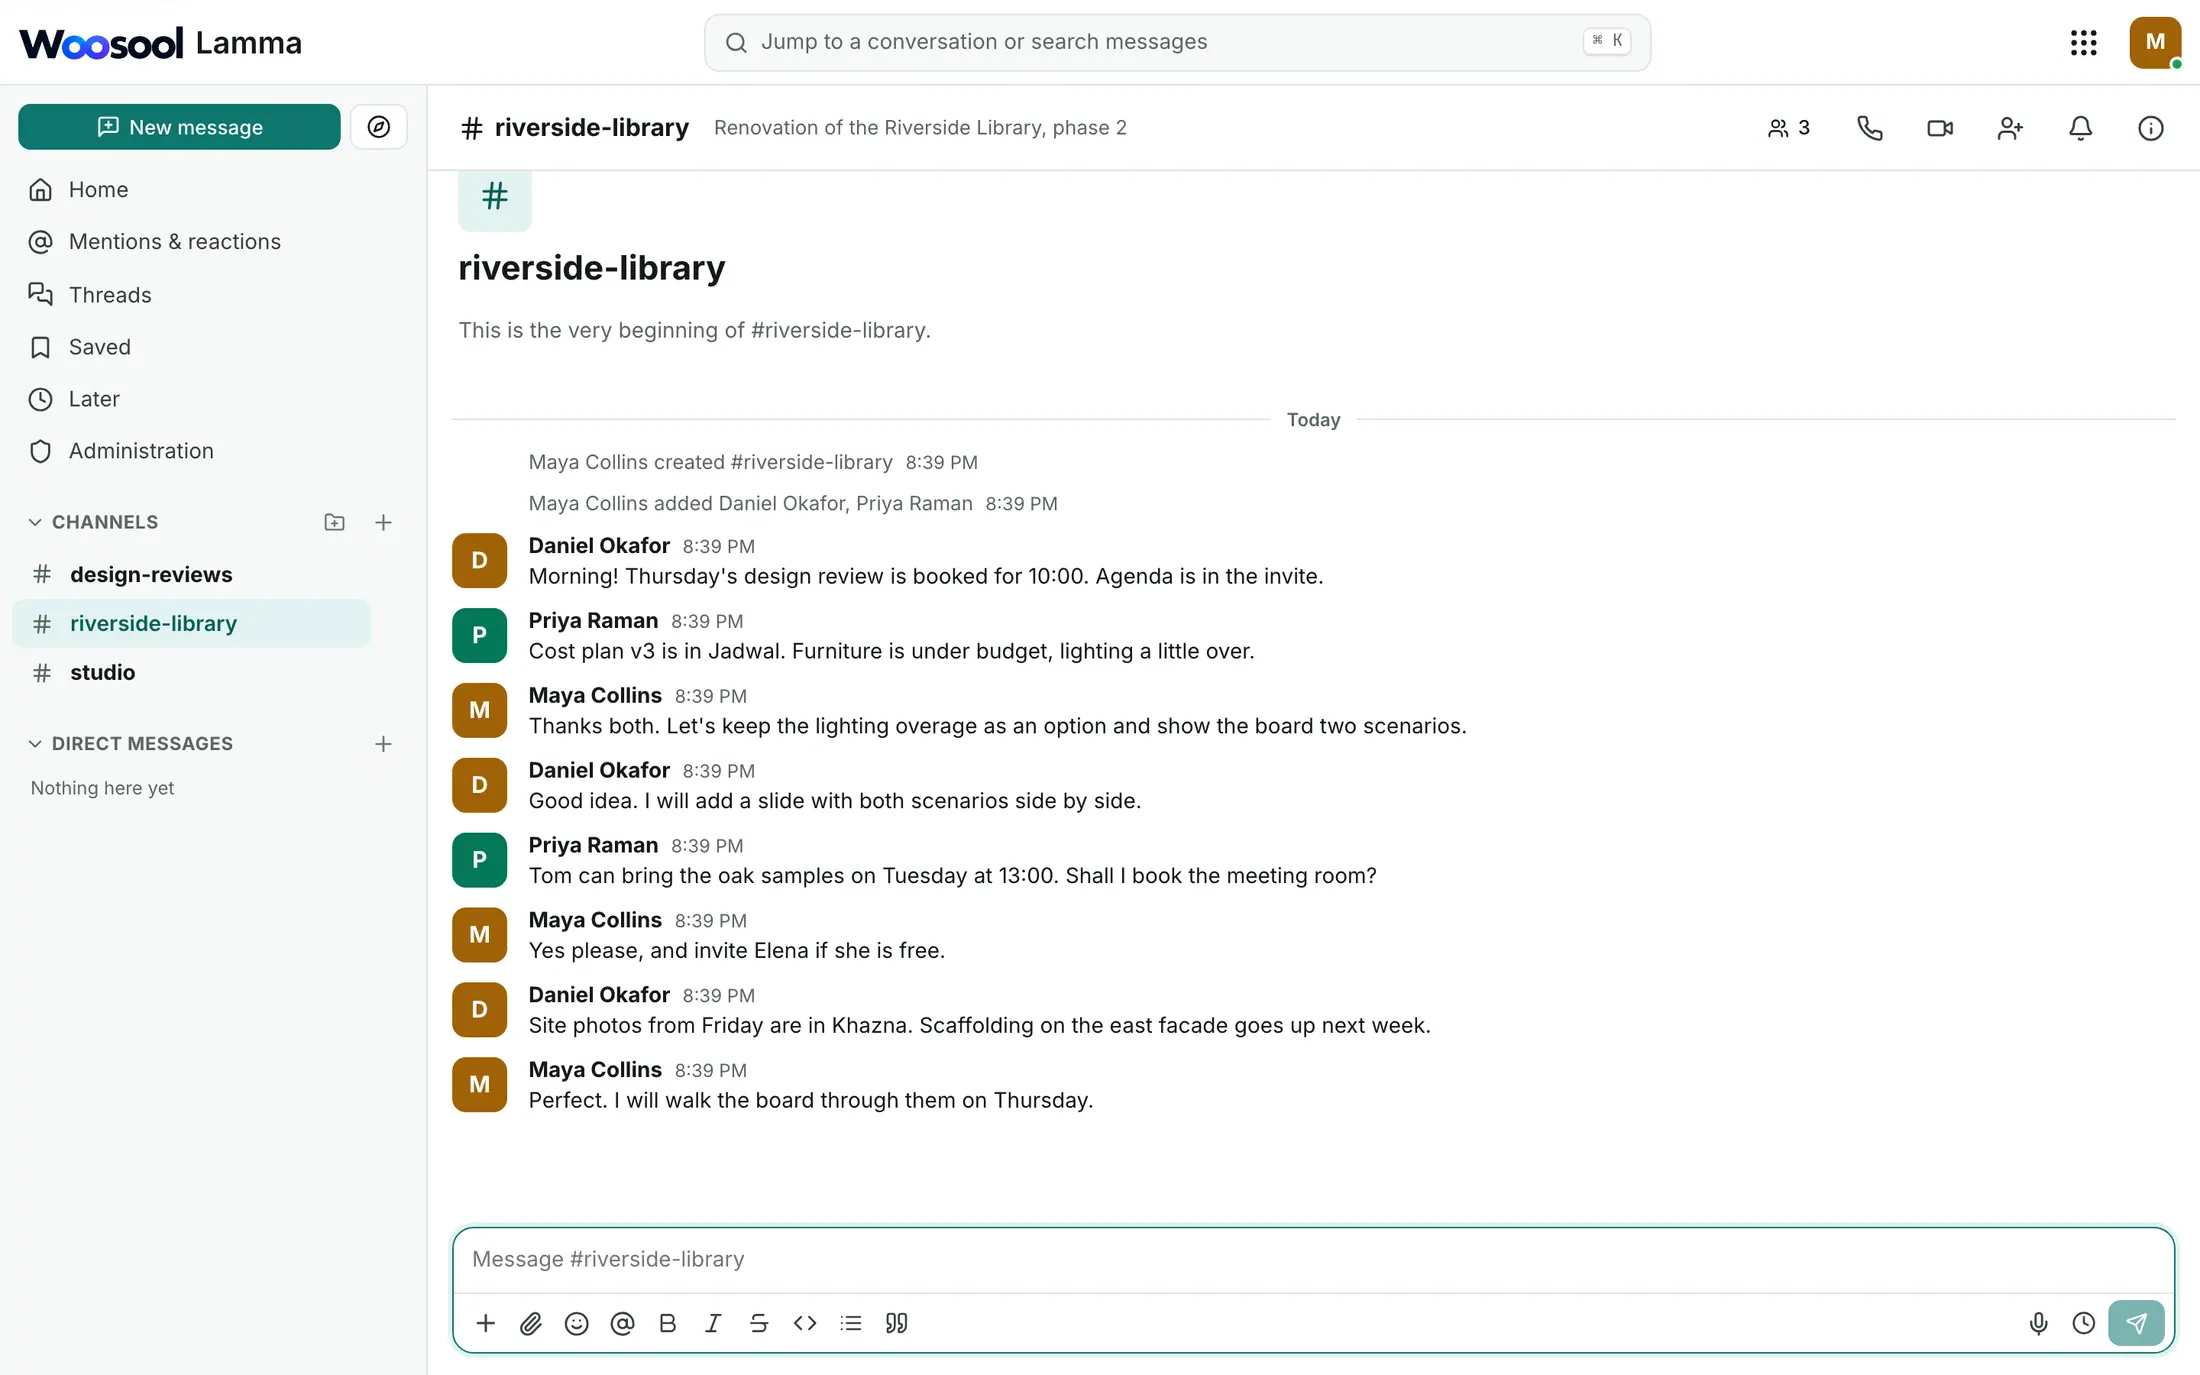
Task: Open the emoji picker in composer
Action: (x=576, y=1323)
